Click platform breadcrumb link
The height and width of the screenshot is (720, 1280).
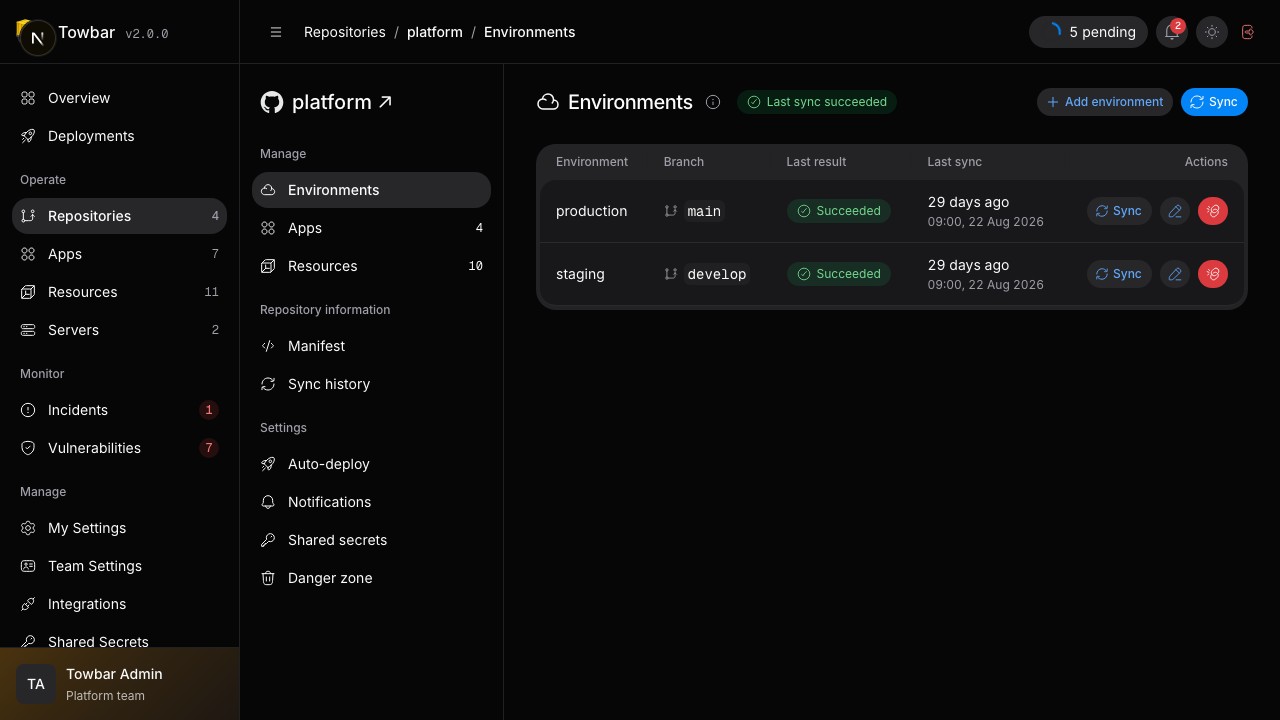(435, 32)
